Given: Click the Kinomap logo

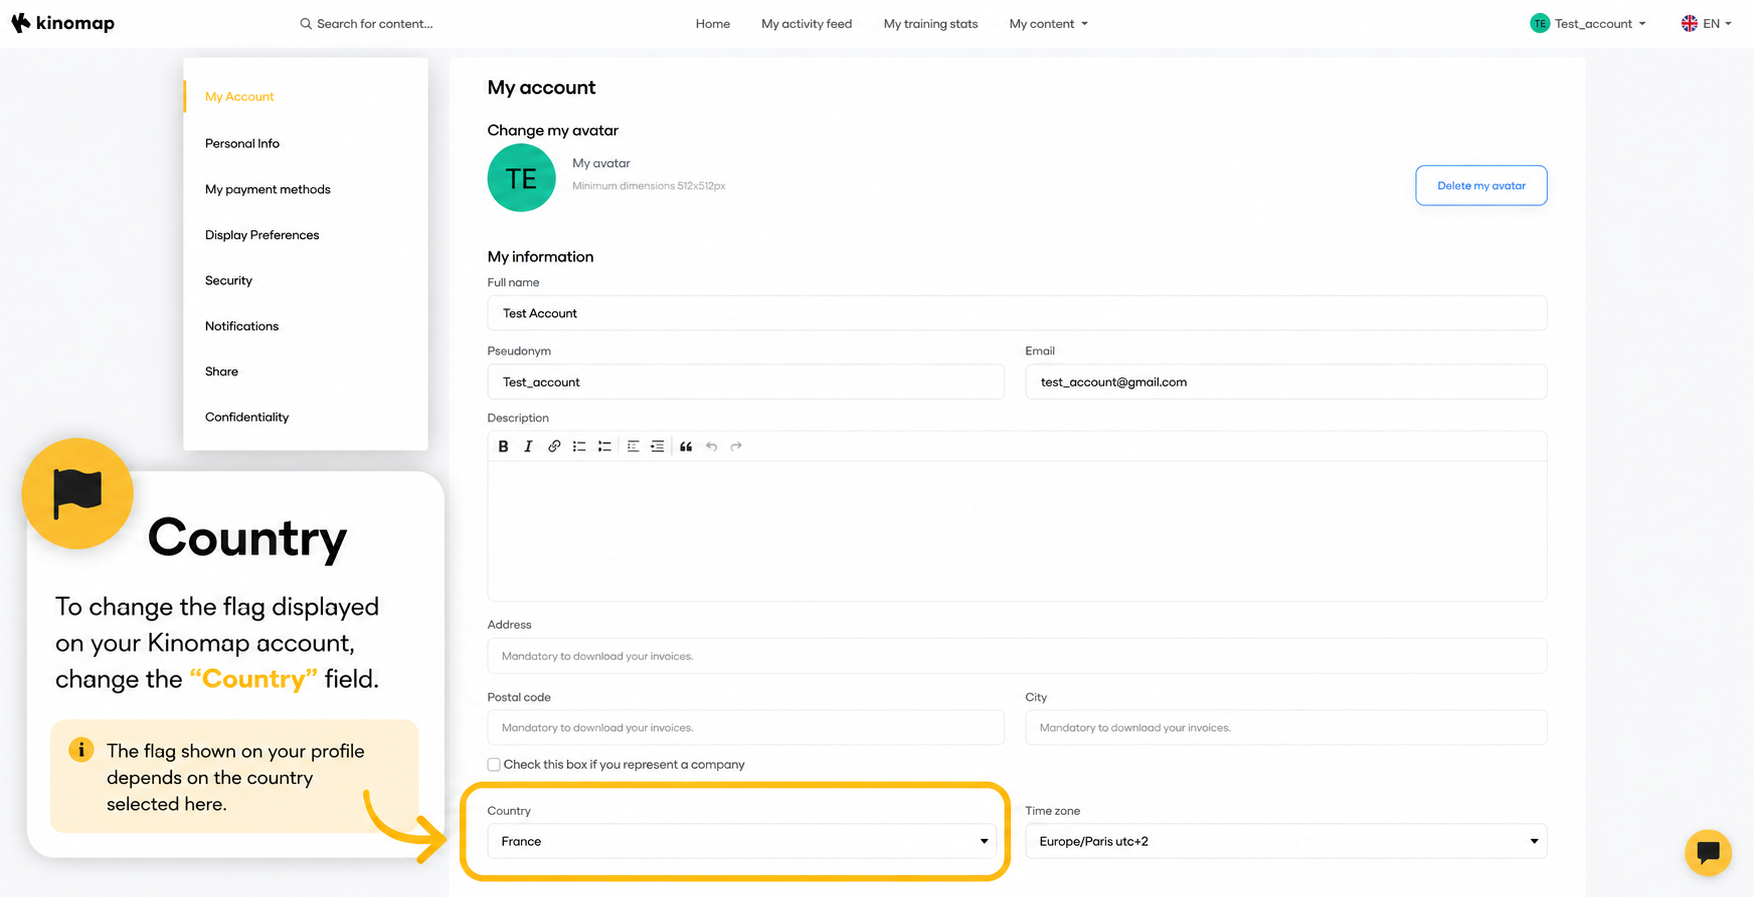Looking at the screenshot, I should tap(63, 23).
